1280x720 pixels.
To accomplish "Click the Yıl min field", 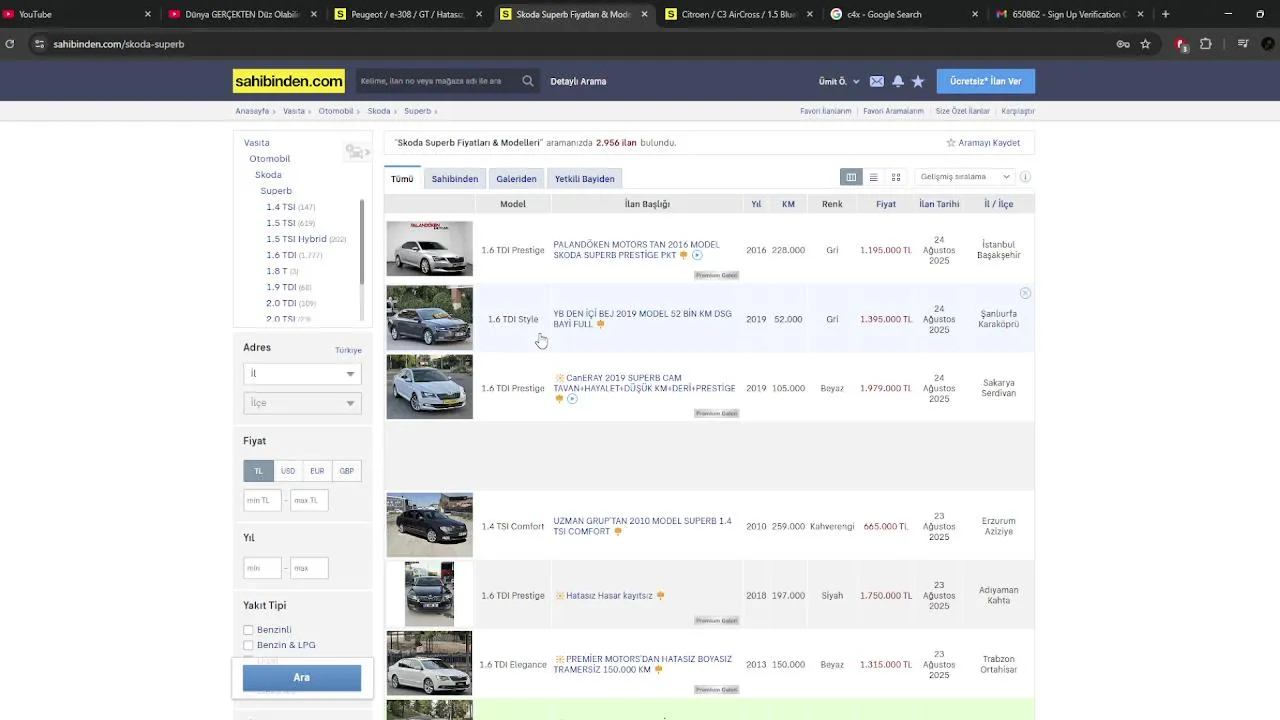I will (262, 568).
